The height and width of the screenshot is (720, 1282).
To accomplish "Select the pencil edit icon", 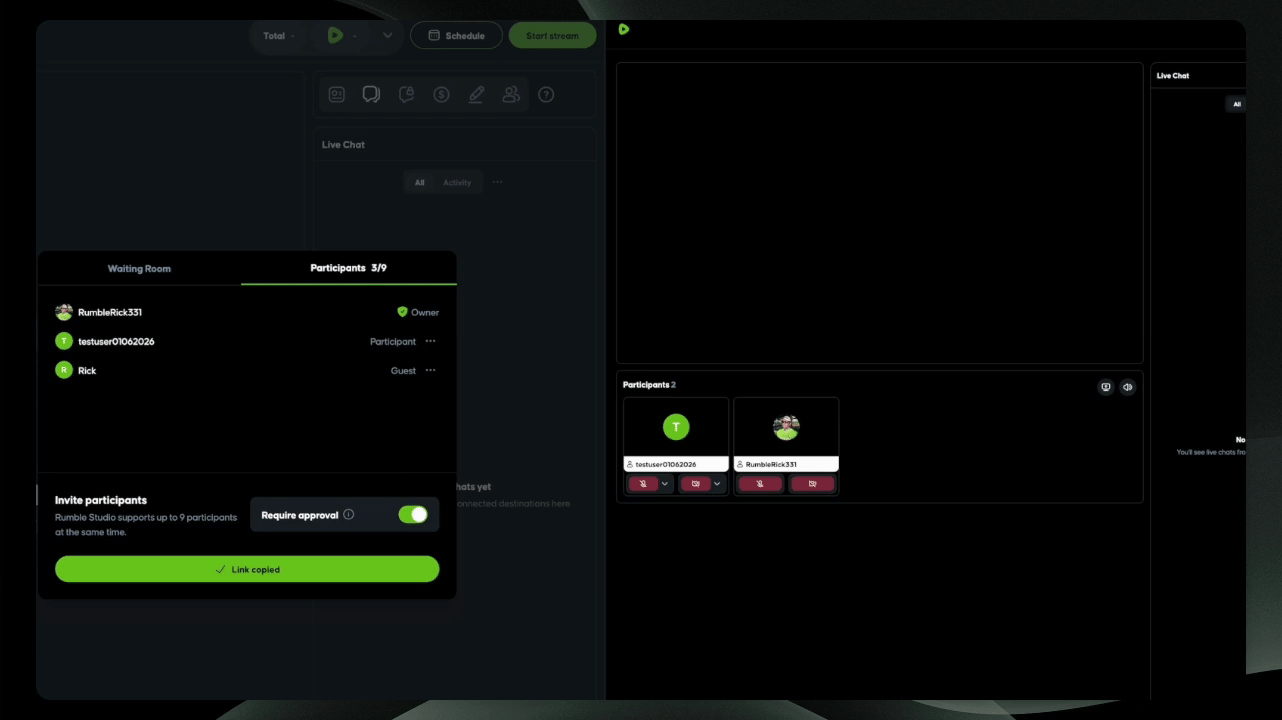I will 476,95.
